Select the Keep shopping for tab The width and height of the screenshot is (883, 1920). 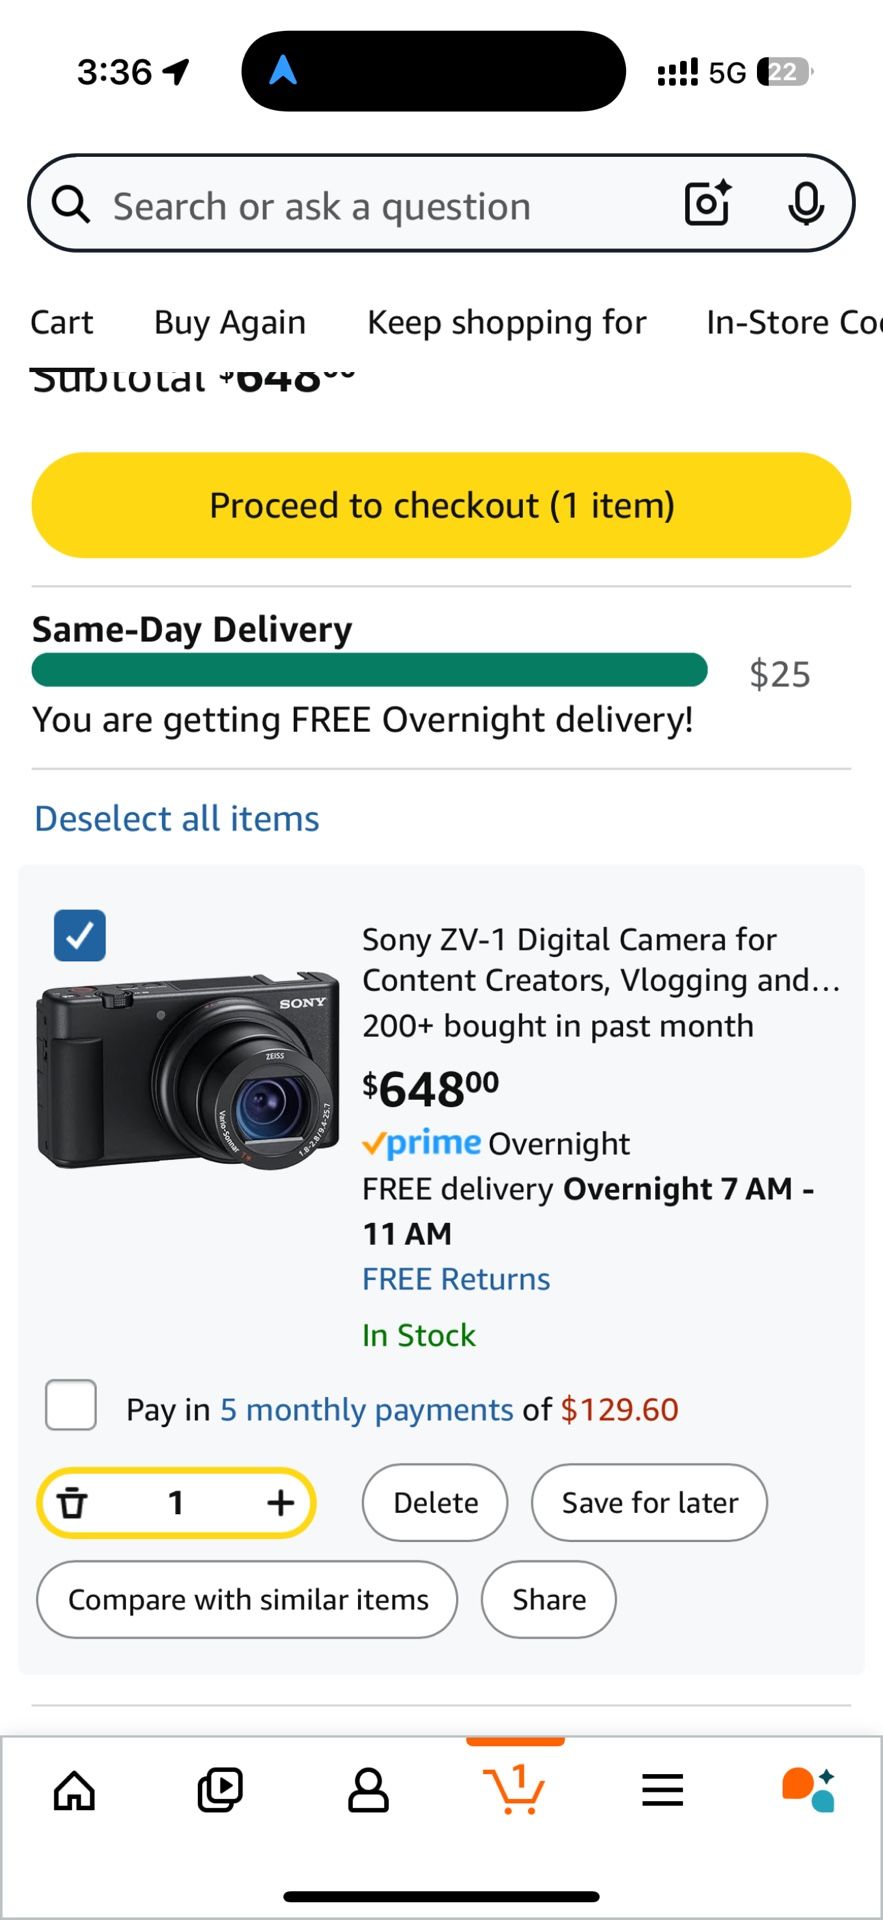click(507, 323)
